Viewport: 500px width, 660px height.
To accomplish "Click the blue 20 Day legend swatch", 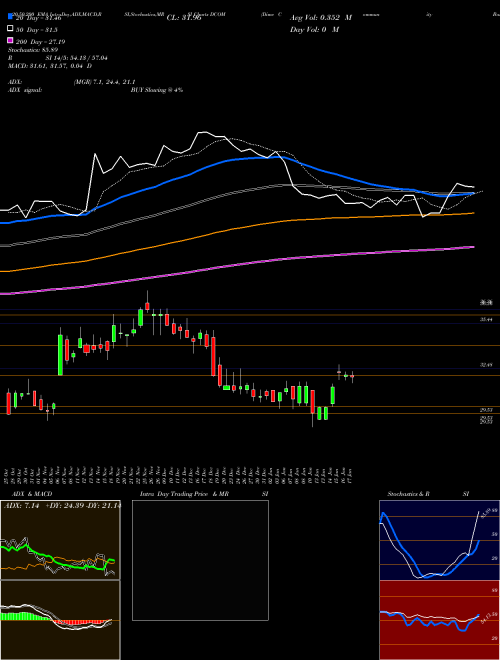I will tap(11, 16).
